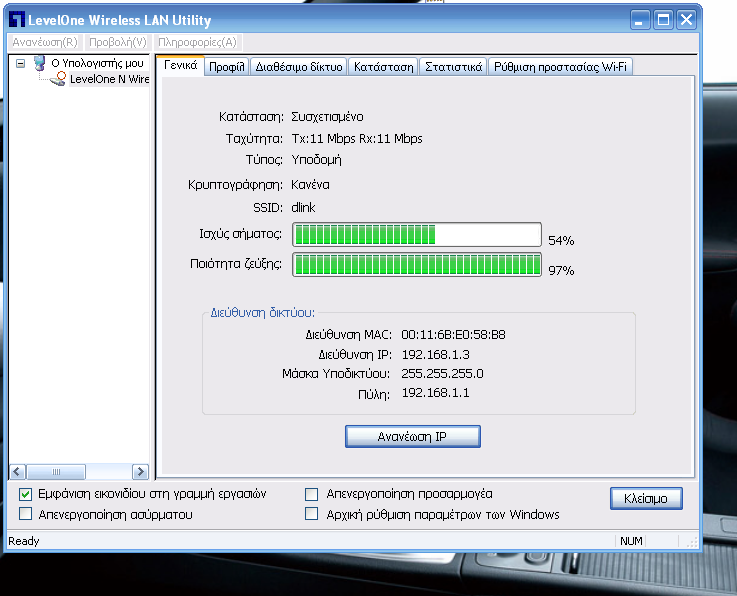Click the Ποιότητα ζεύξης progress bar
Image resolution: width=737 pixels, height=596 pixels.
tap(417, 265)
